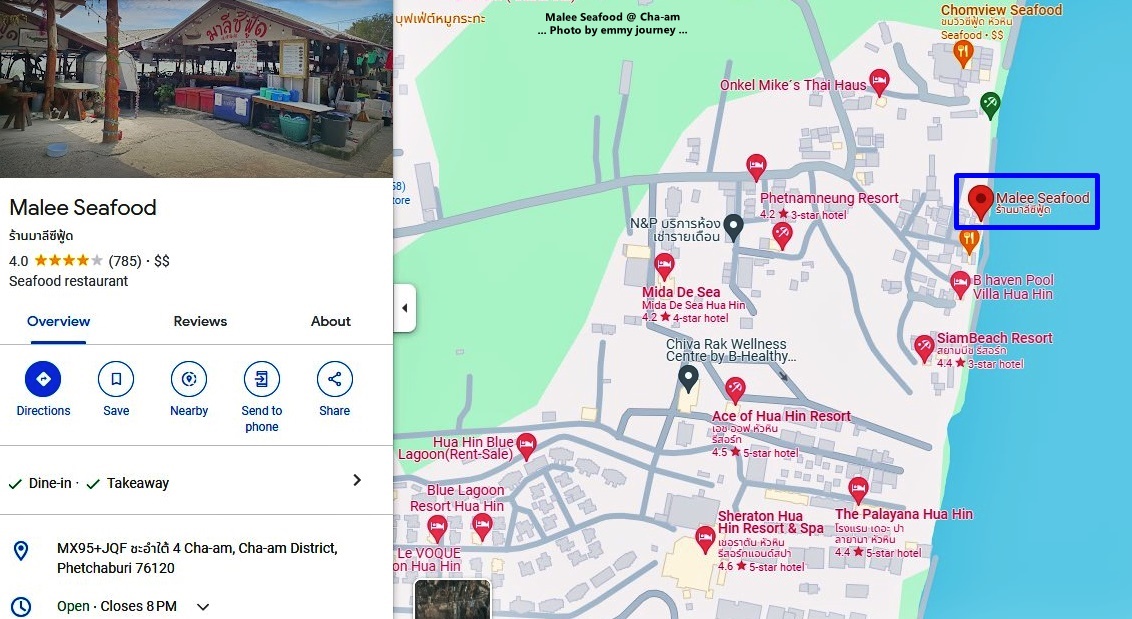The image size is (1132, 619).
Task: Expand the Dine-in Takeaway service options chevron
Action: coord(357,480)
